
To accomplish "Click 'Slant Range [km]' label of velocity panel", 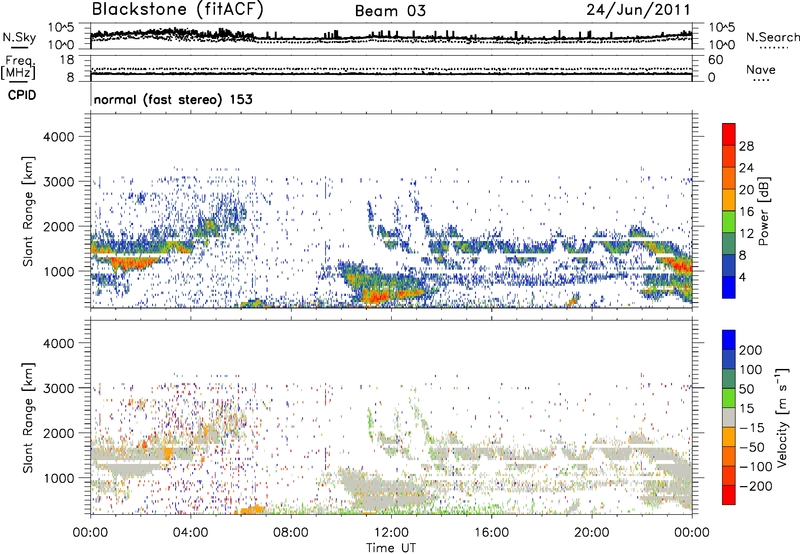I will click(28, 418).
